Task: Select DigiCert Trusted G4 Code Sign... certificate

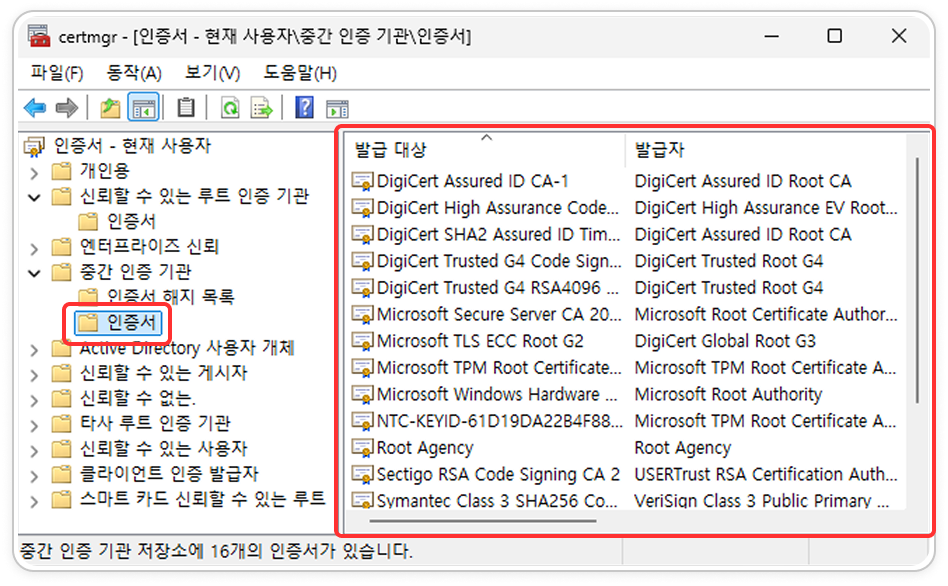Action: (x=499, y=261)
